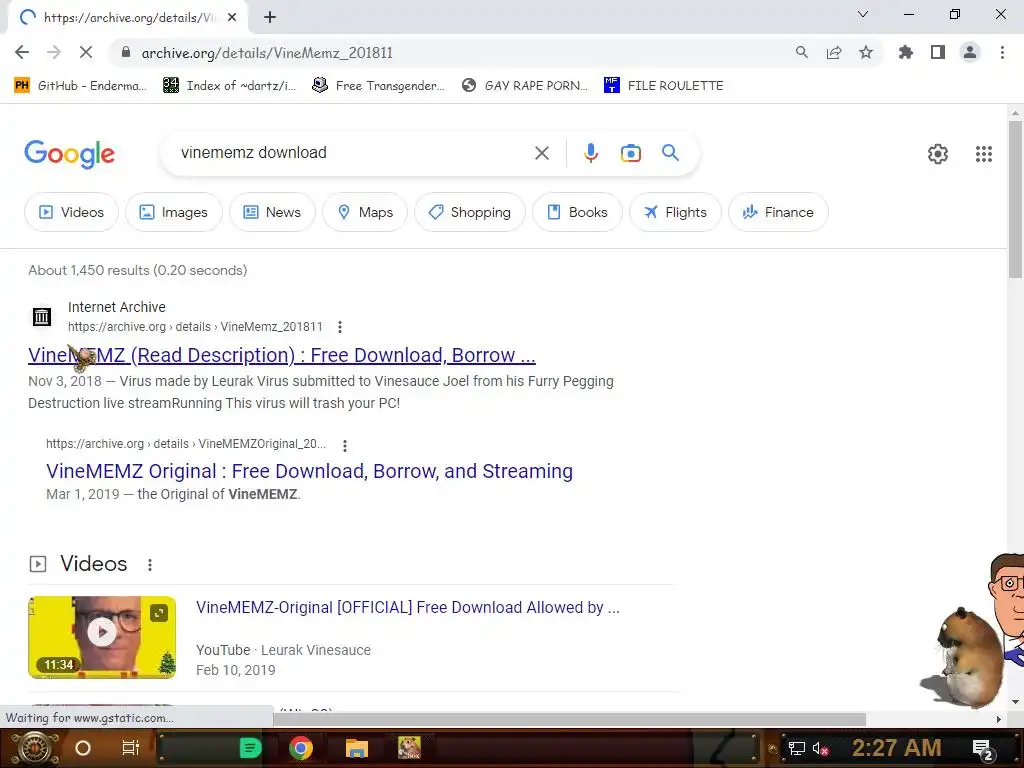Image resolution: width=1024 pixels, height=768 pixels.
Task: Toggle the browser side panel
Action: click(938, 52)
